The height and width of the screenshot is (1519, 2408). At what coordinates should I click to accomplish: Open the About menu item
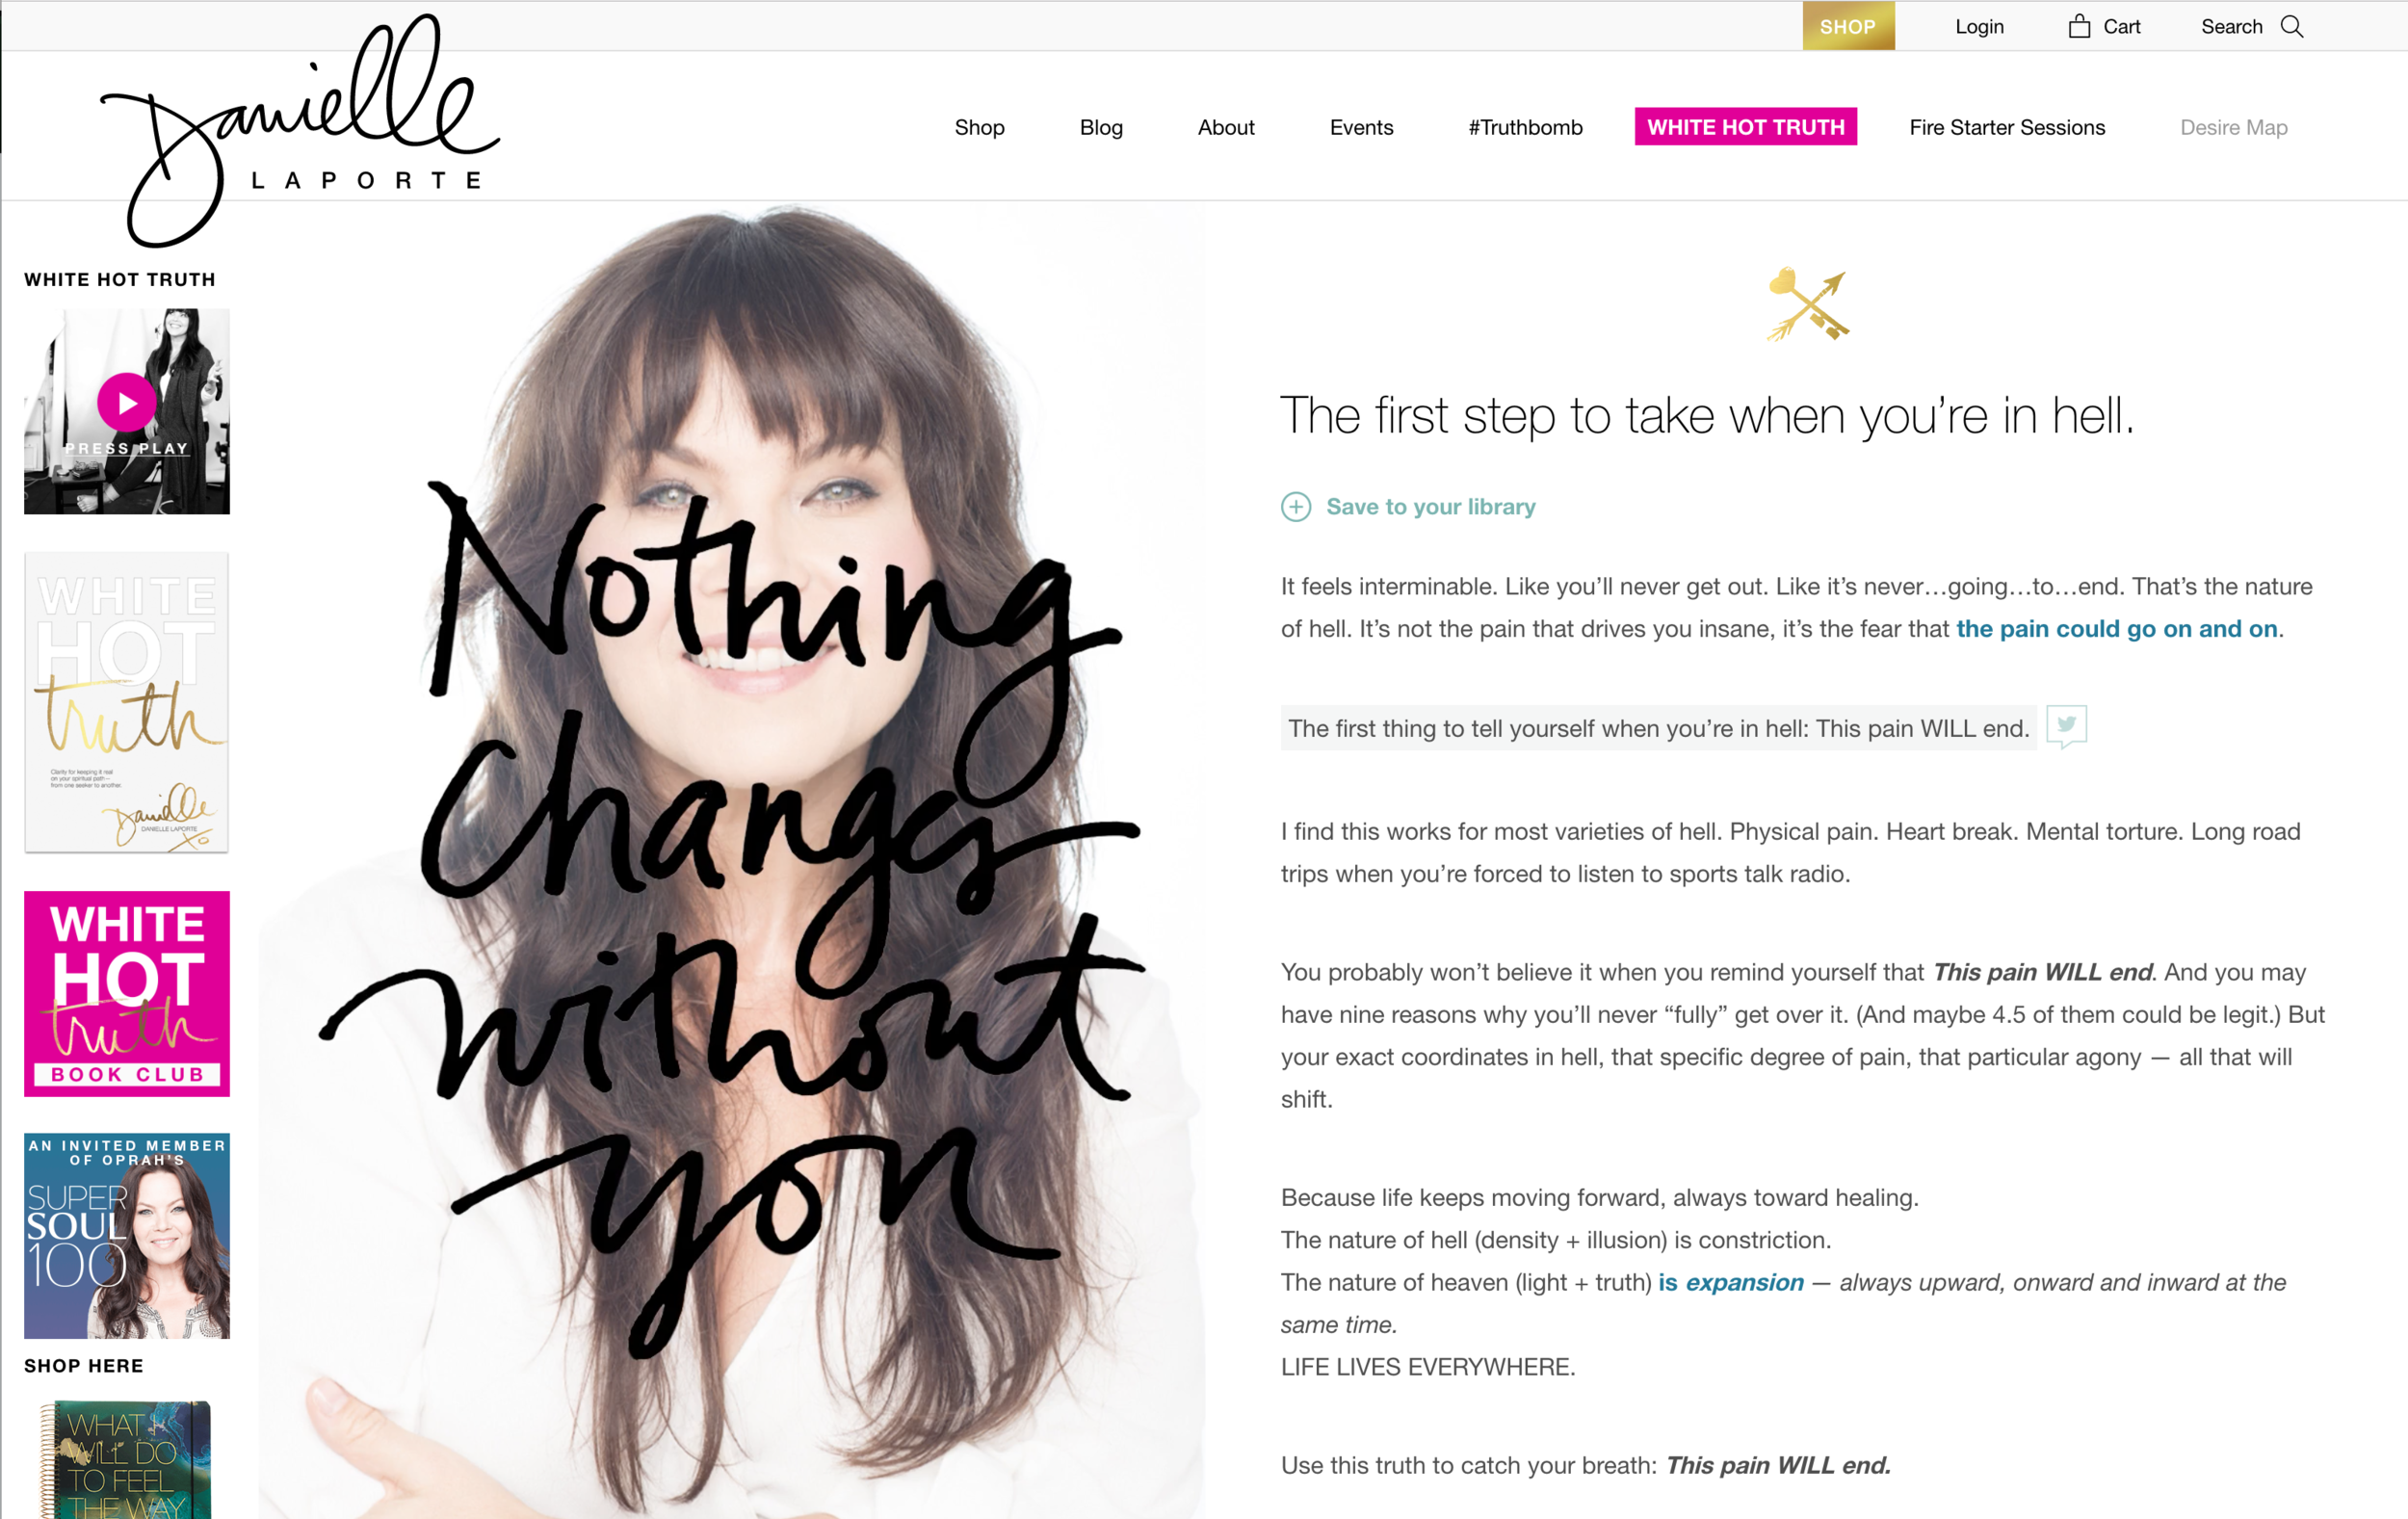coord(1226,128)
